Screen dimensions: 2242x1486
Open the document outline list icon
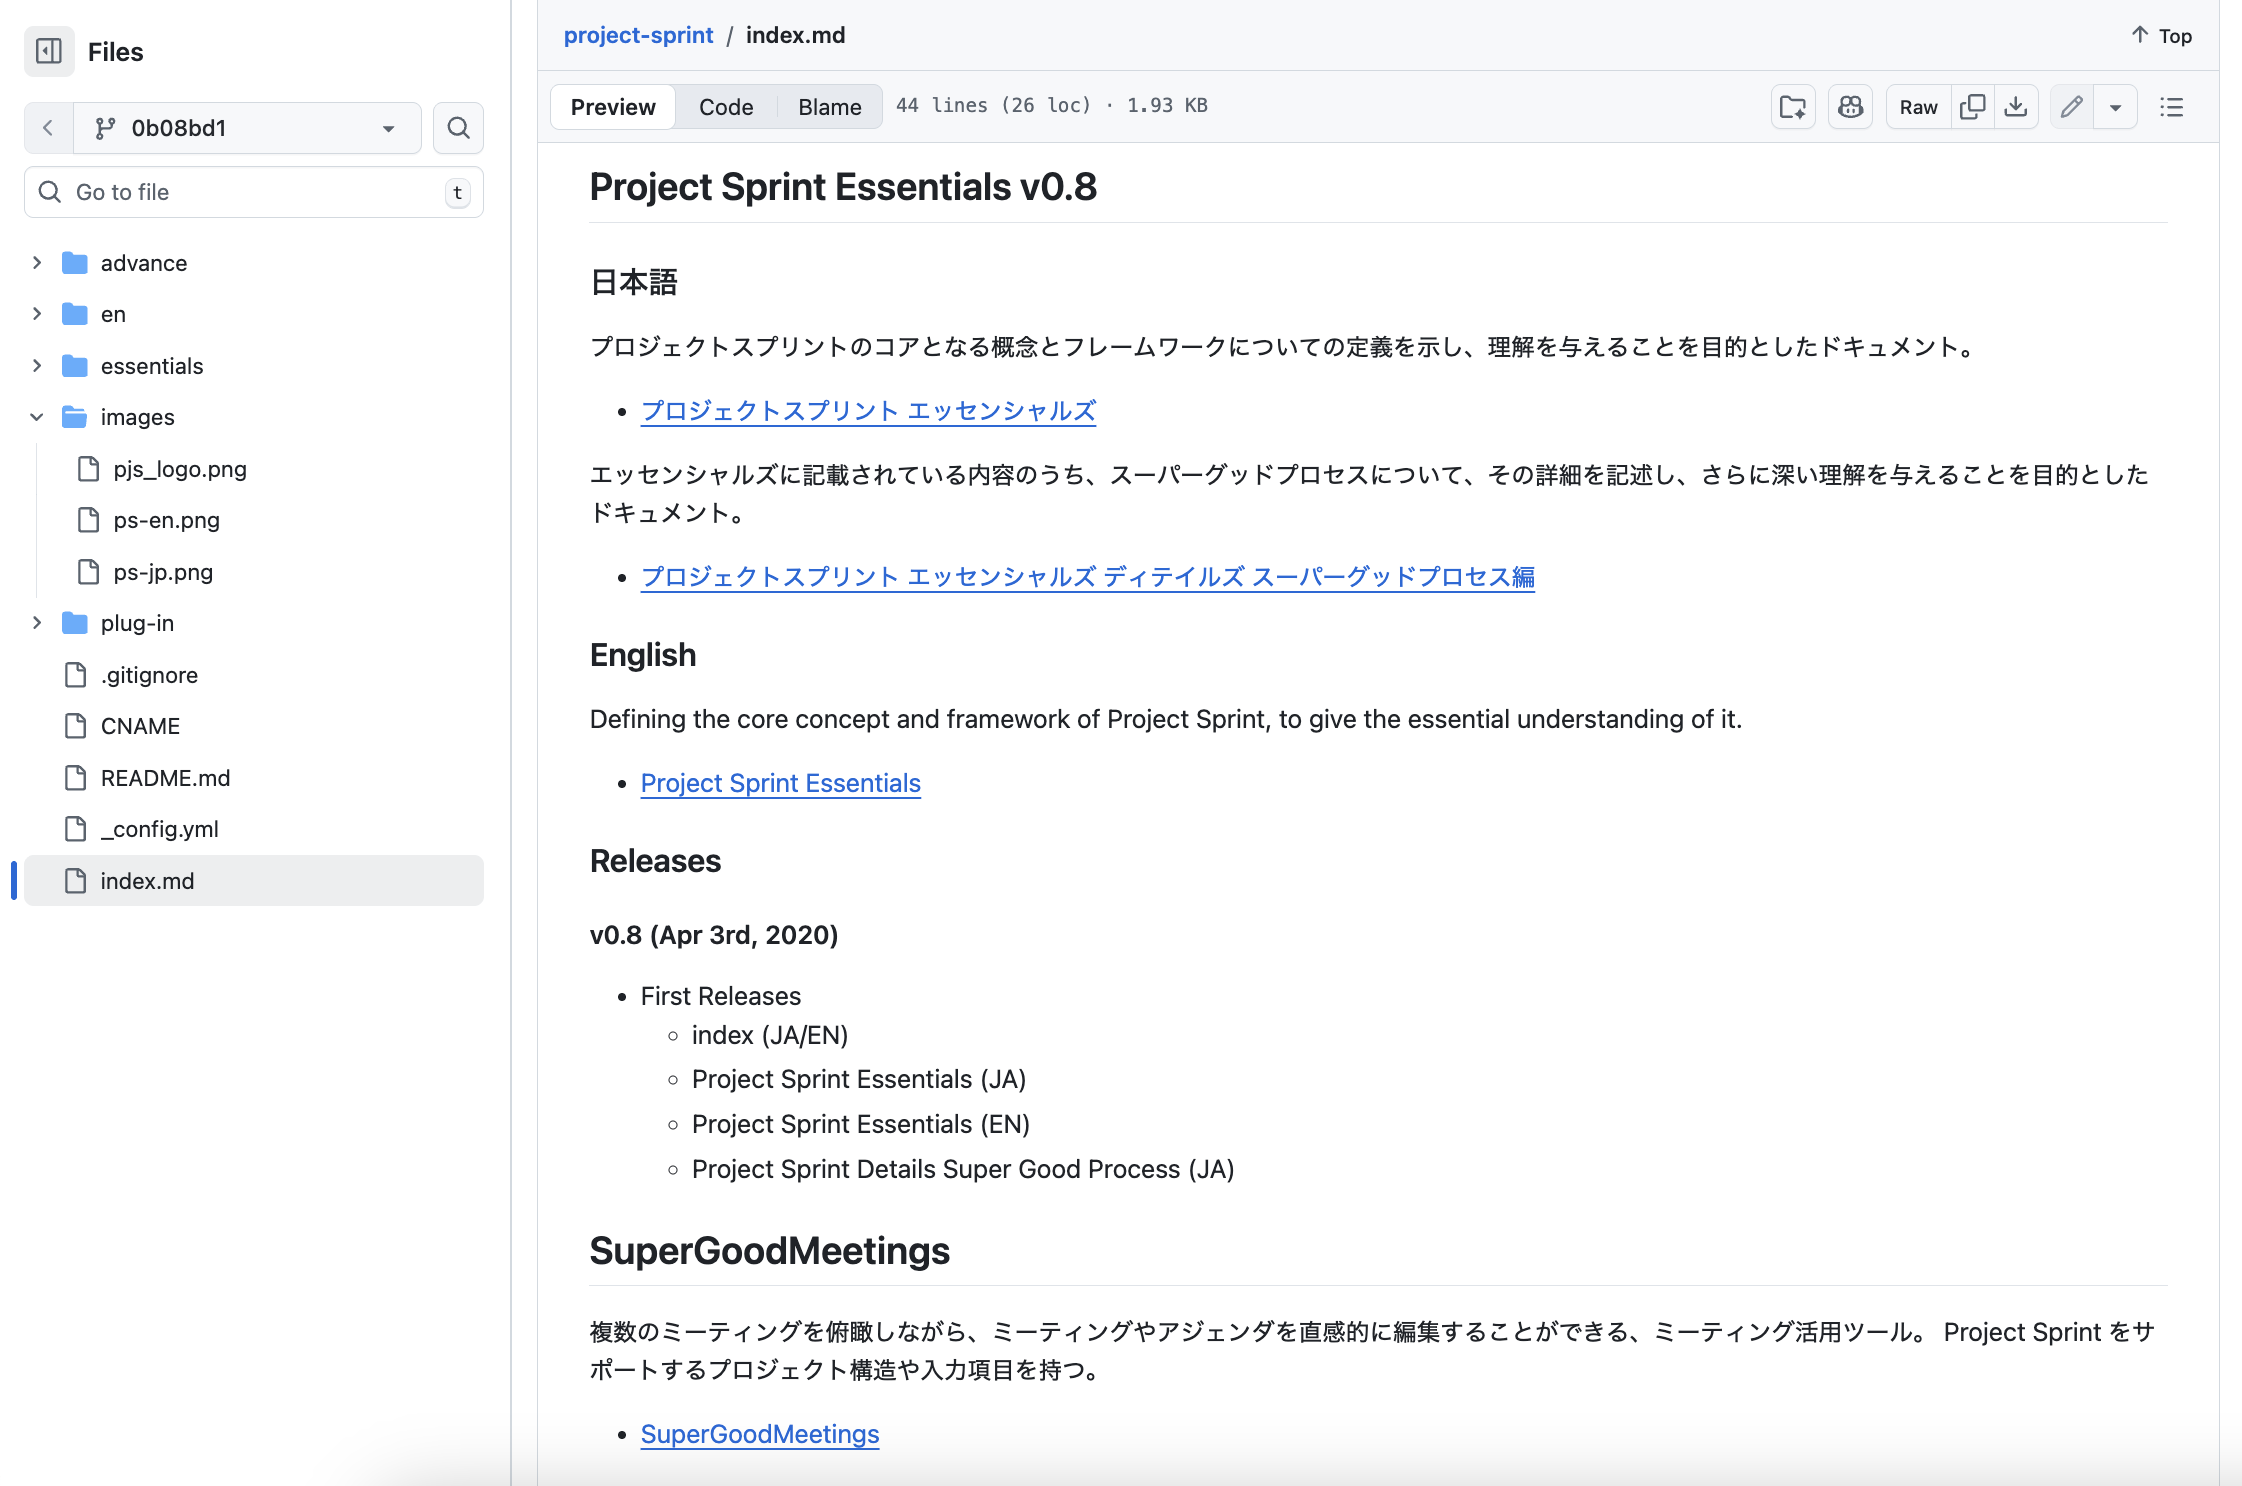click(x=2171, y=107)
